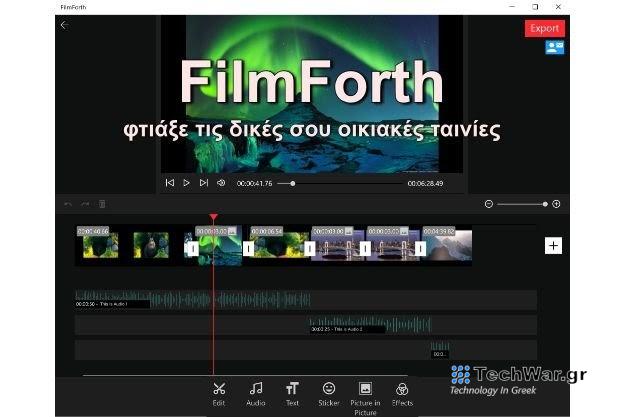Open the Effects tool
The width and height of the screenshot is (625, 417).
[x=402, y=390]
